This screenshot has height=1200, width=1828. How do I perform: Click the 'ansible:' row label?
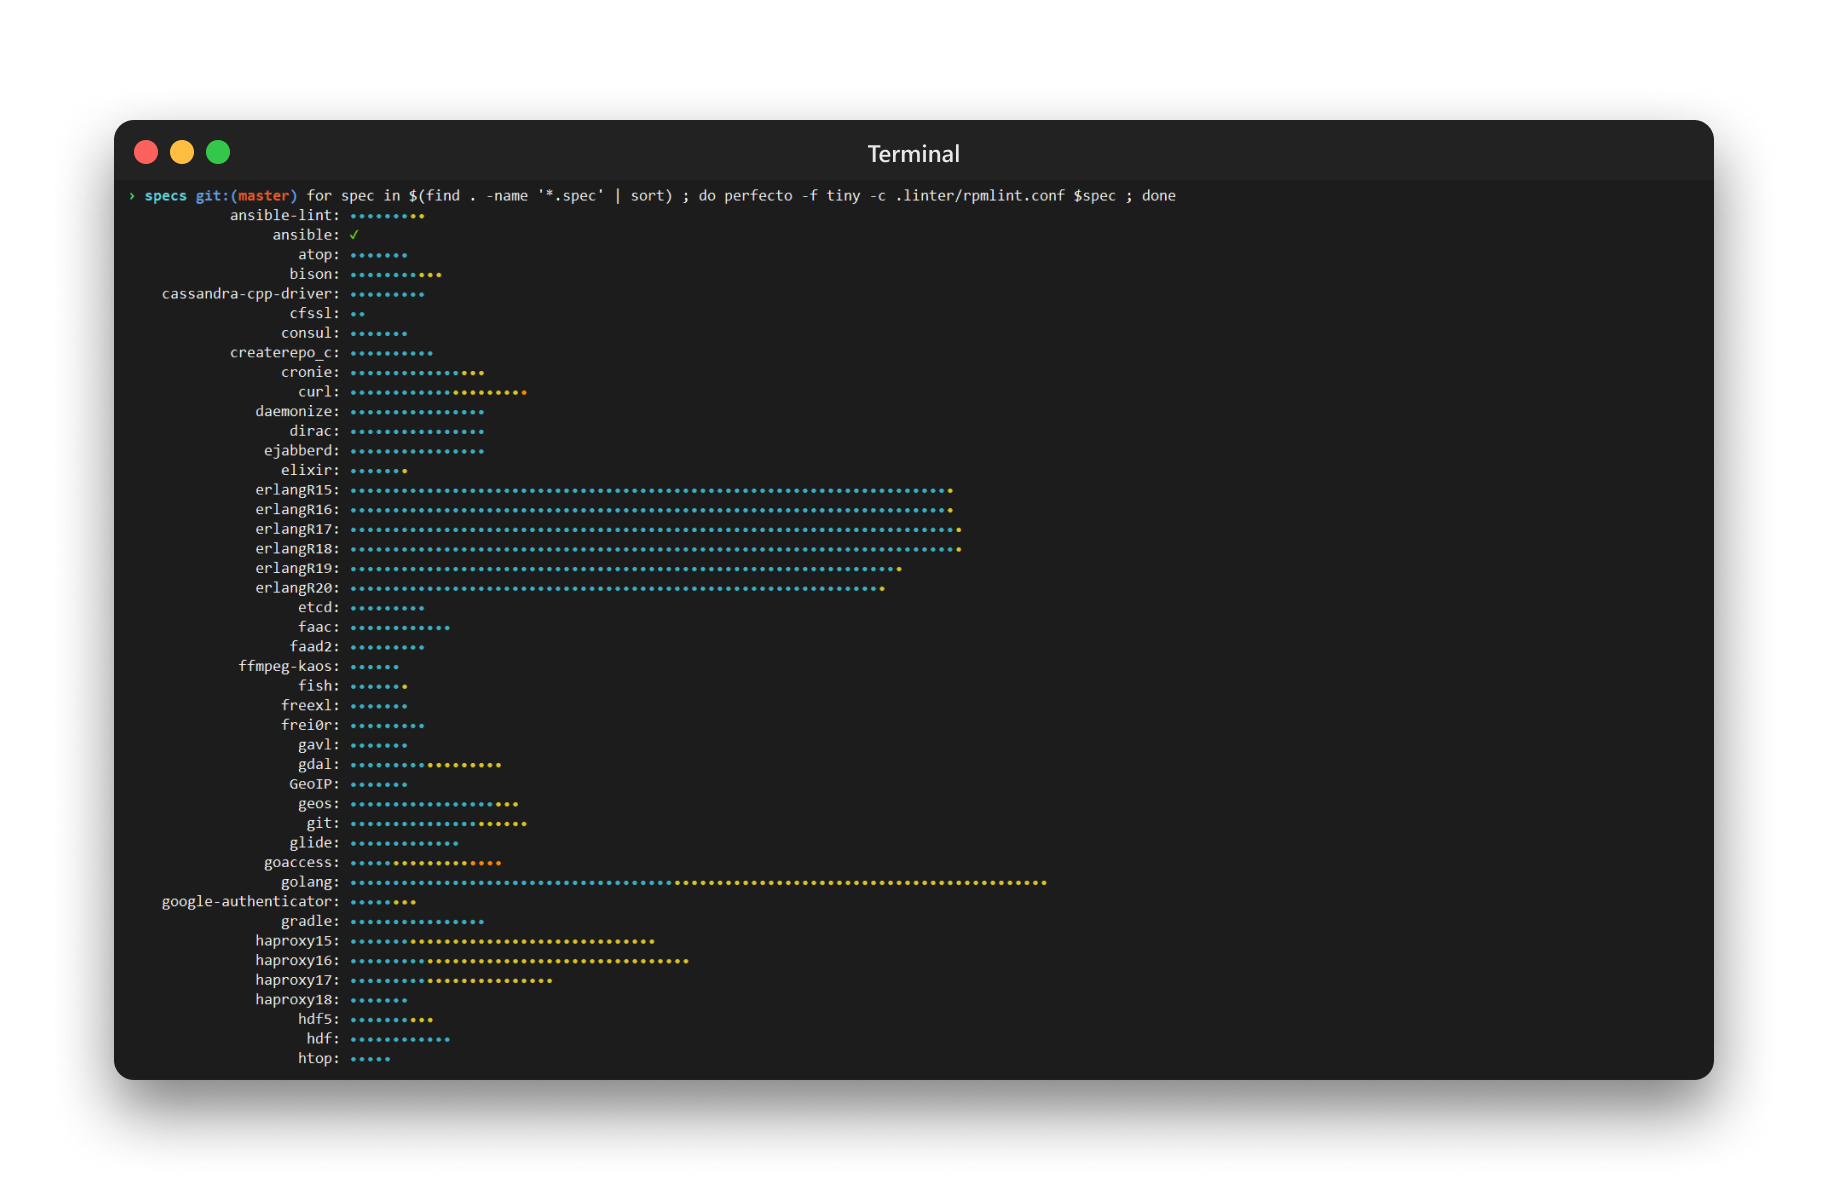pyautogui.click(x=306, y=235)
